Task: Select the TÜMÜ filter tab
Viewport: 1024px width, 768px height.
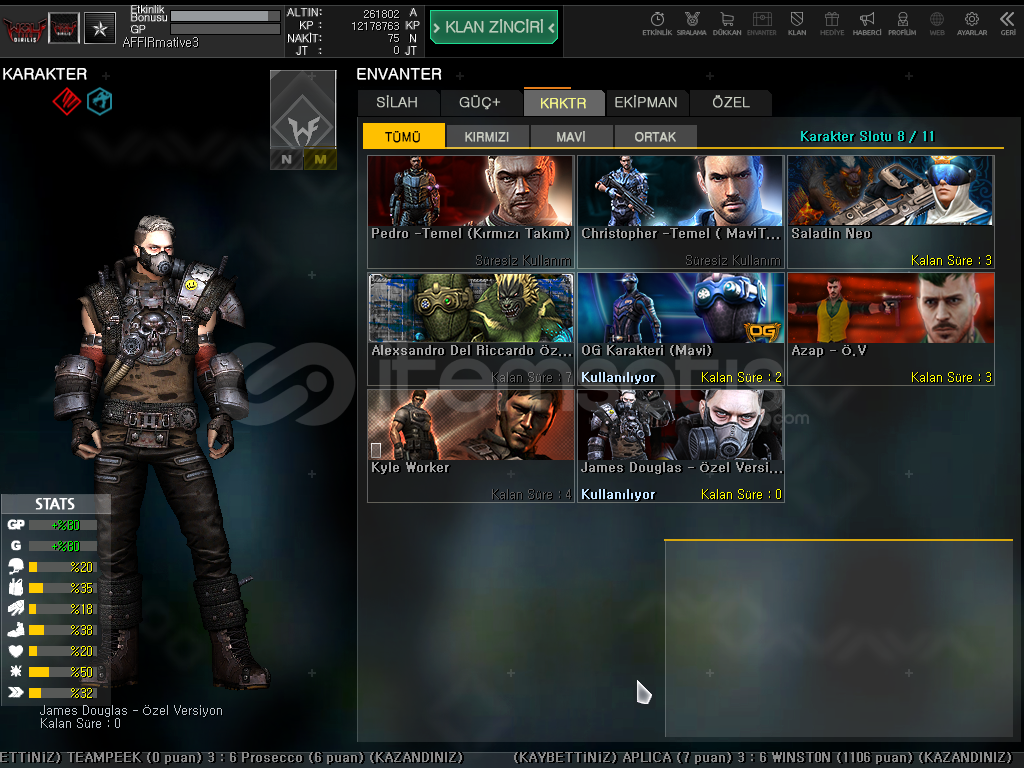Action: tap(403, 136)
